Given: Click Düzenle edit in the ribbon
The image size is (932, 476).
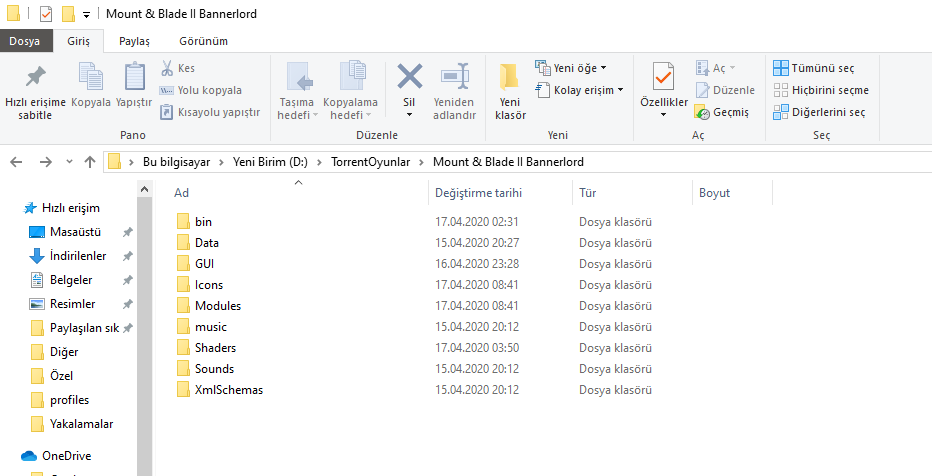Looking at the screenshot, I should [x=725, y=90].
